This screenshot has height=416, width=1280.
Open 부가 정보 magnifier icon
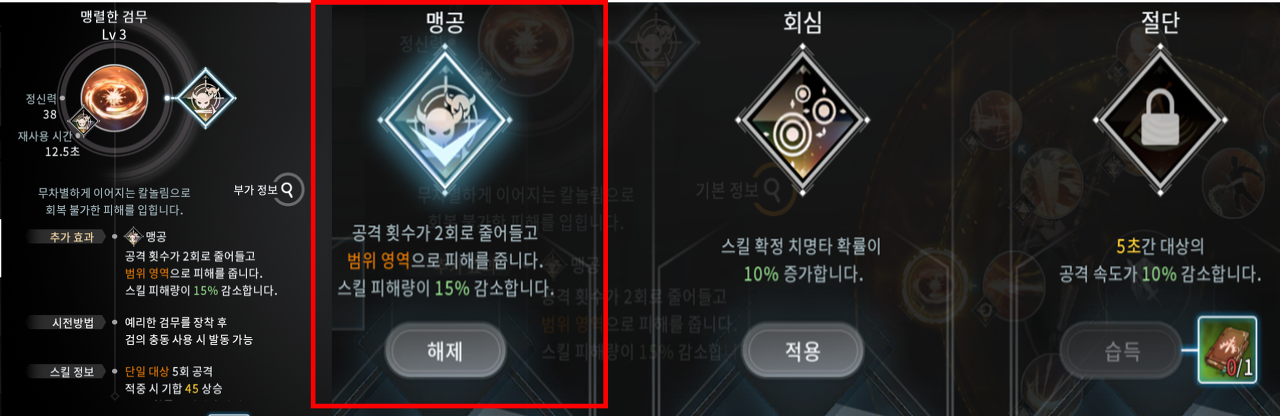[288, 188]
